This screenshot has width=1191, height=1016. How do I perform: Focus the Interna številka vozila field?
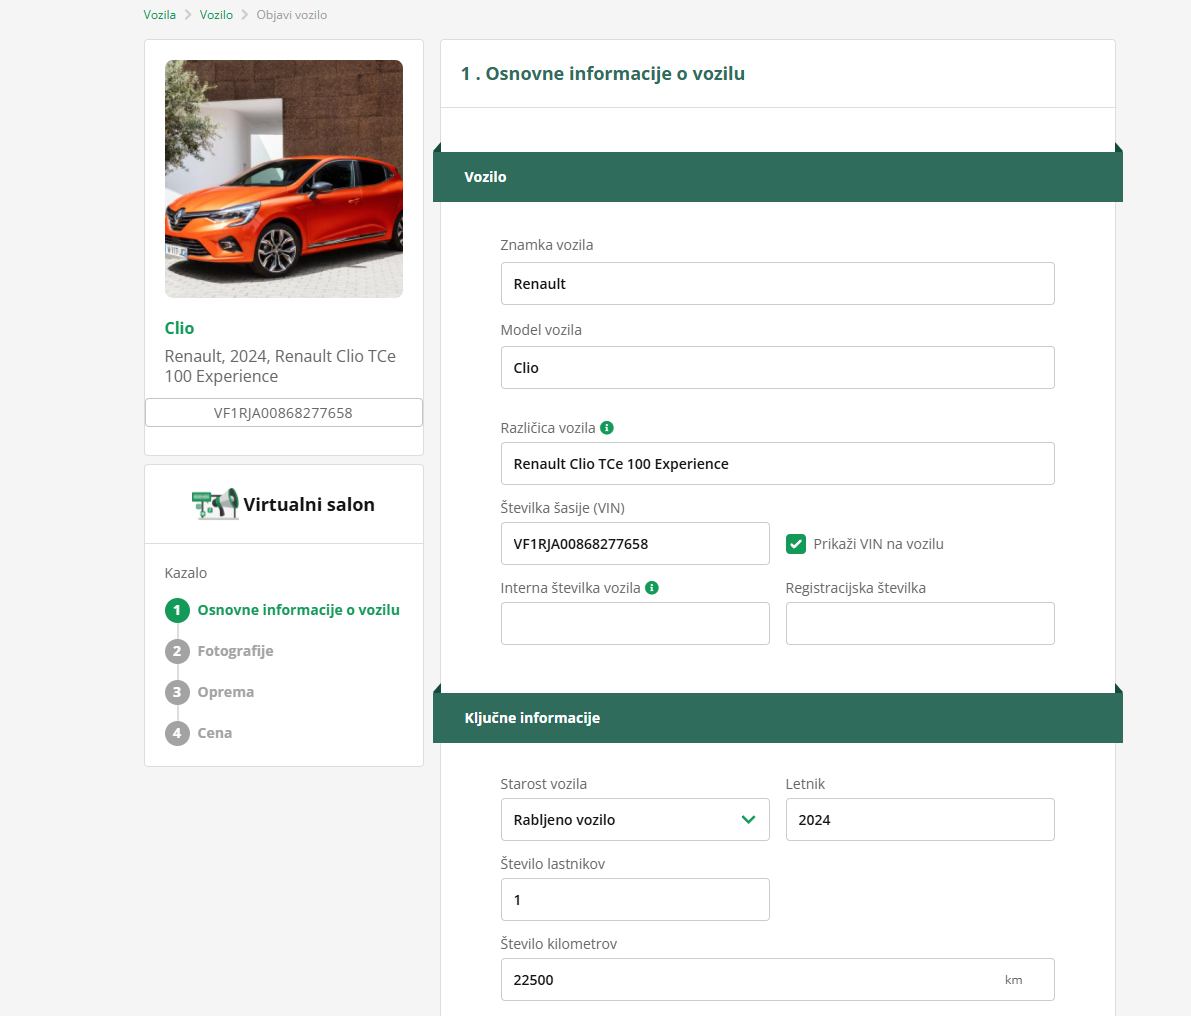635,623
